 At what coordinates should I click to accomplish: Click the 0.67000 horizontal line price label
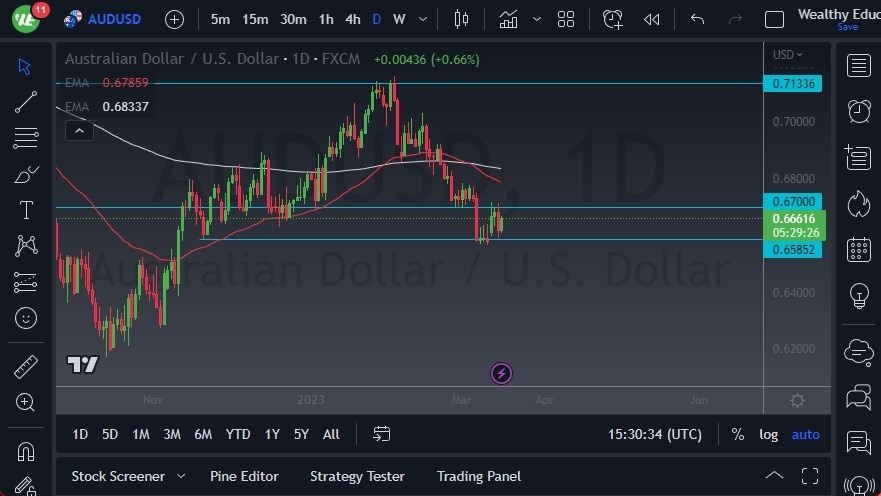[x=793, y=201]
